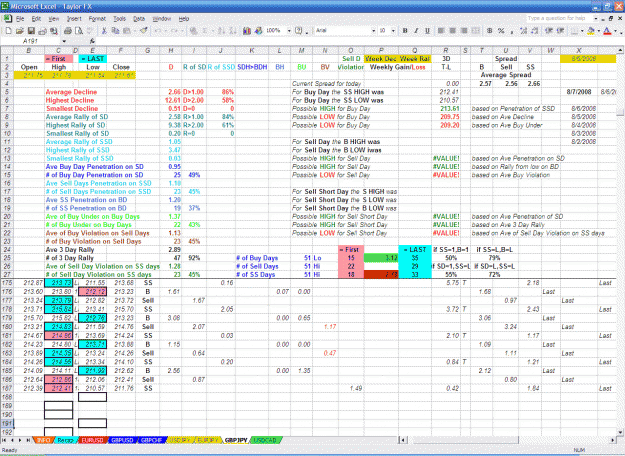Screen dimensions: 625x456
Task: Open the font size dropdown
Action: (x=393, y=31)
